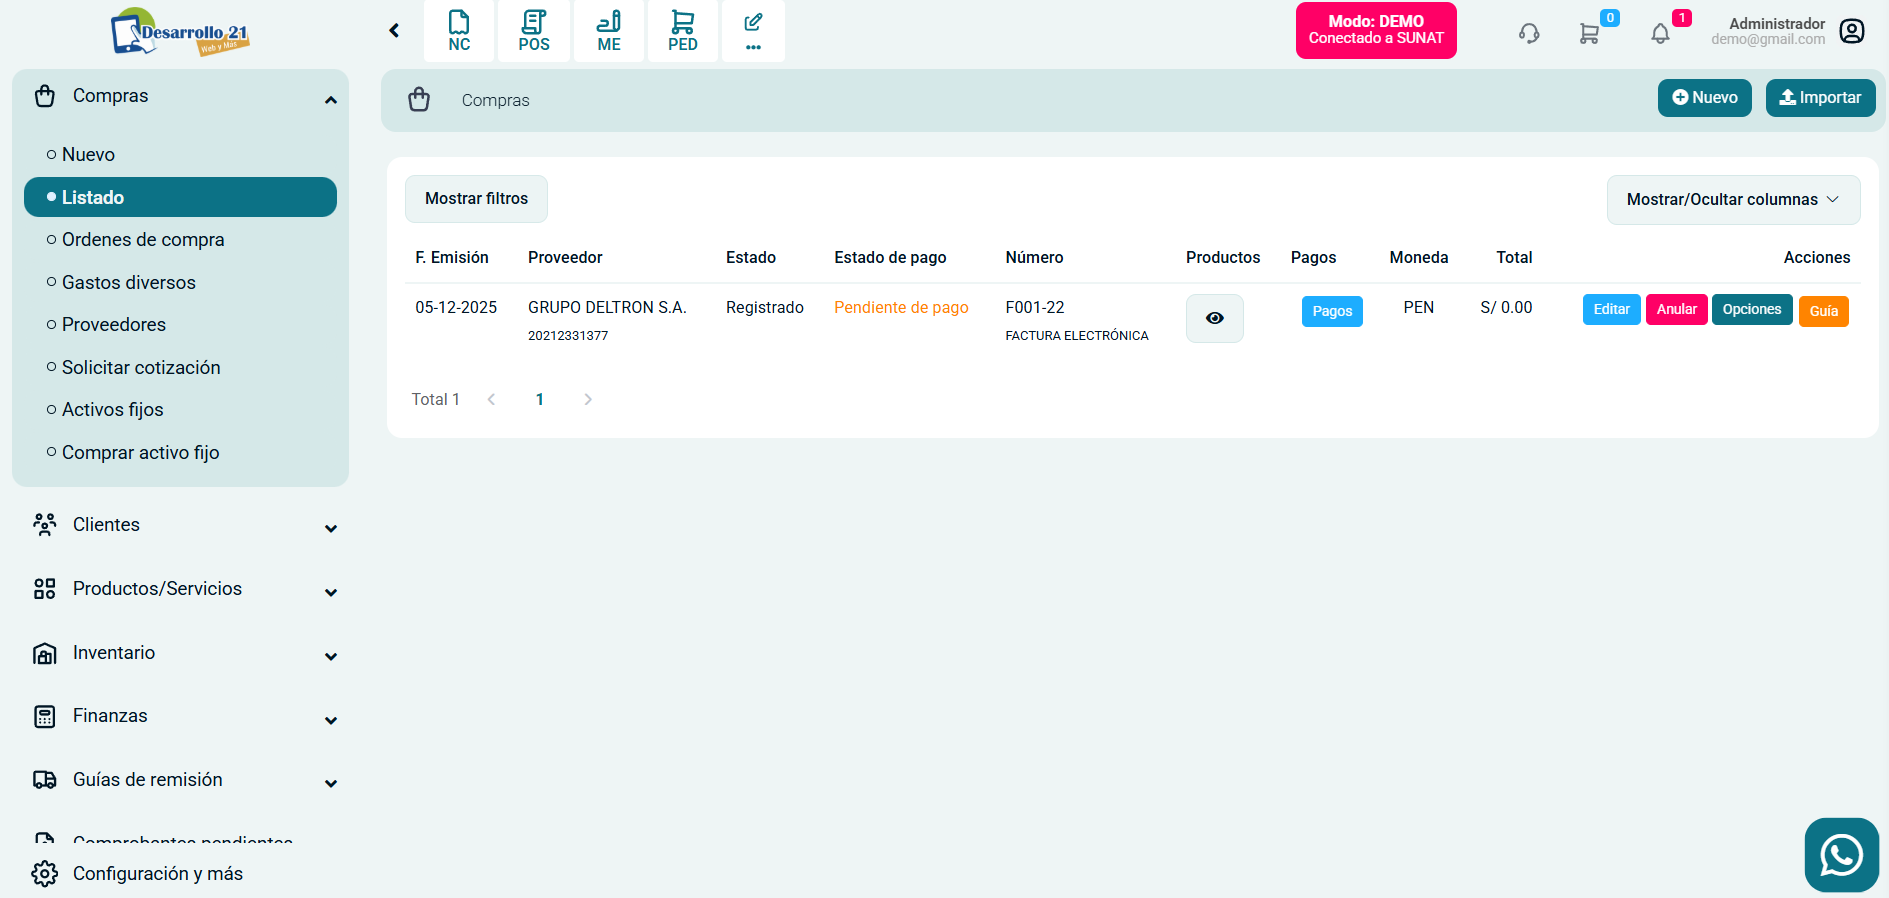1889x898 pixels.
Task: Click the Nuevo button to add purchase
Action: tap(1704, 98)
